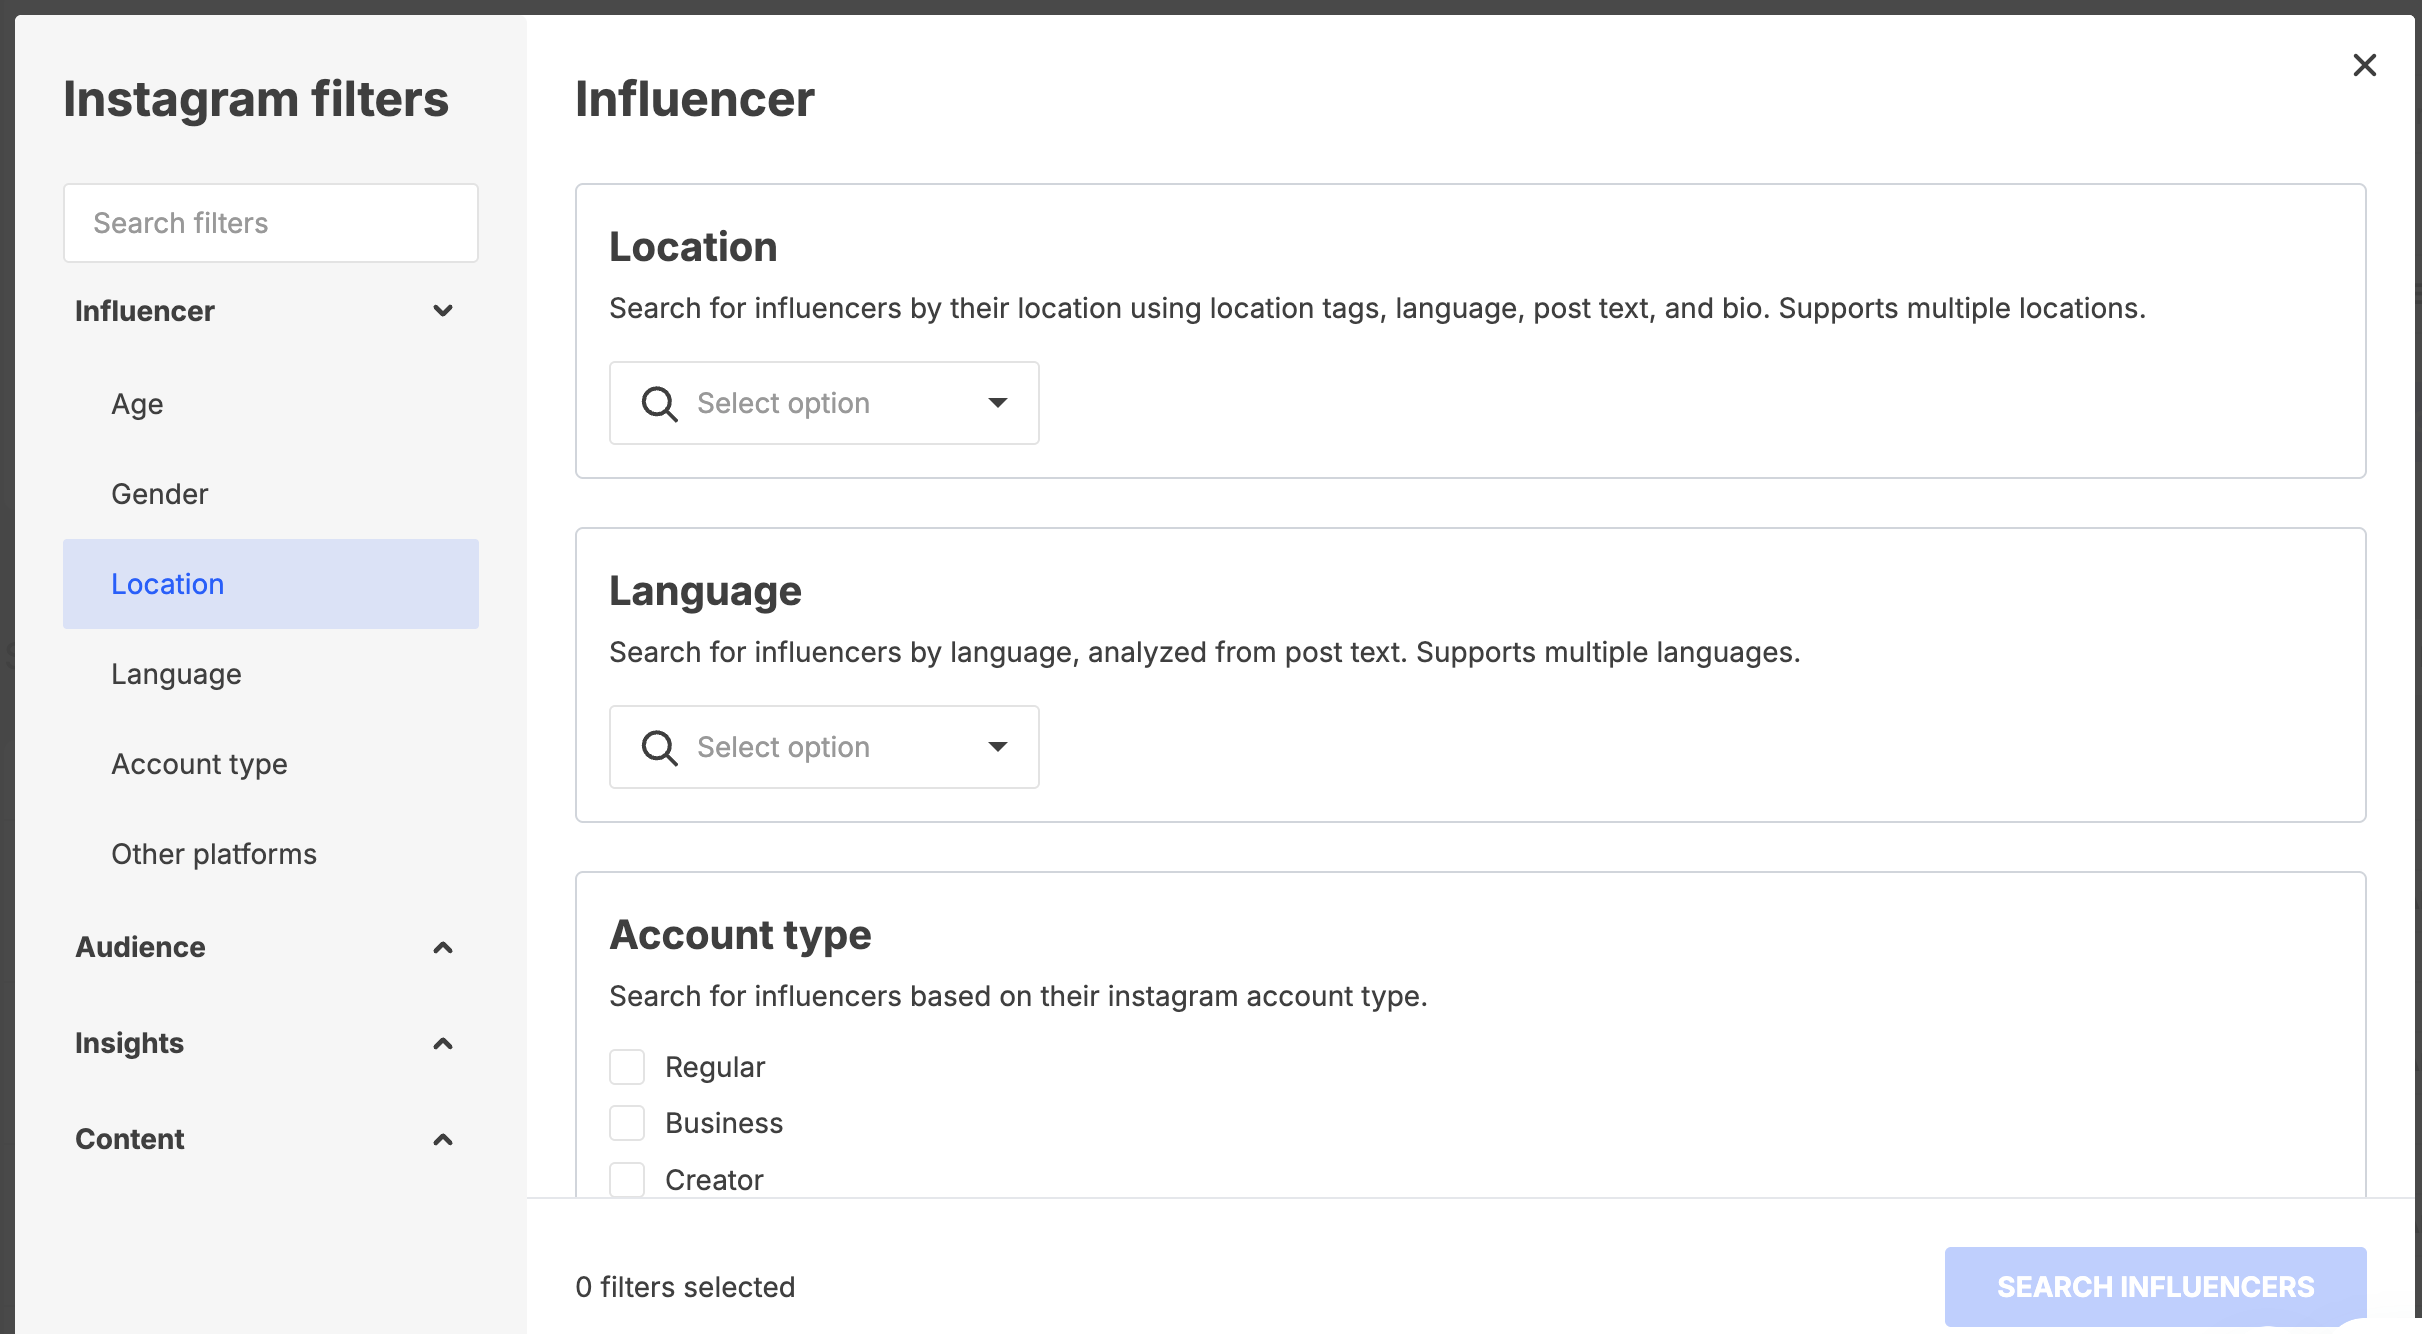The width and height of the screenshot is (2422, 1334).
Task: Click the Influencer section heading label
Action: point(145,311)
